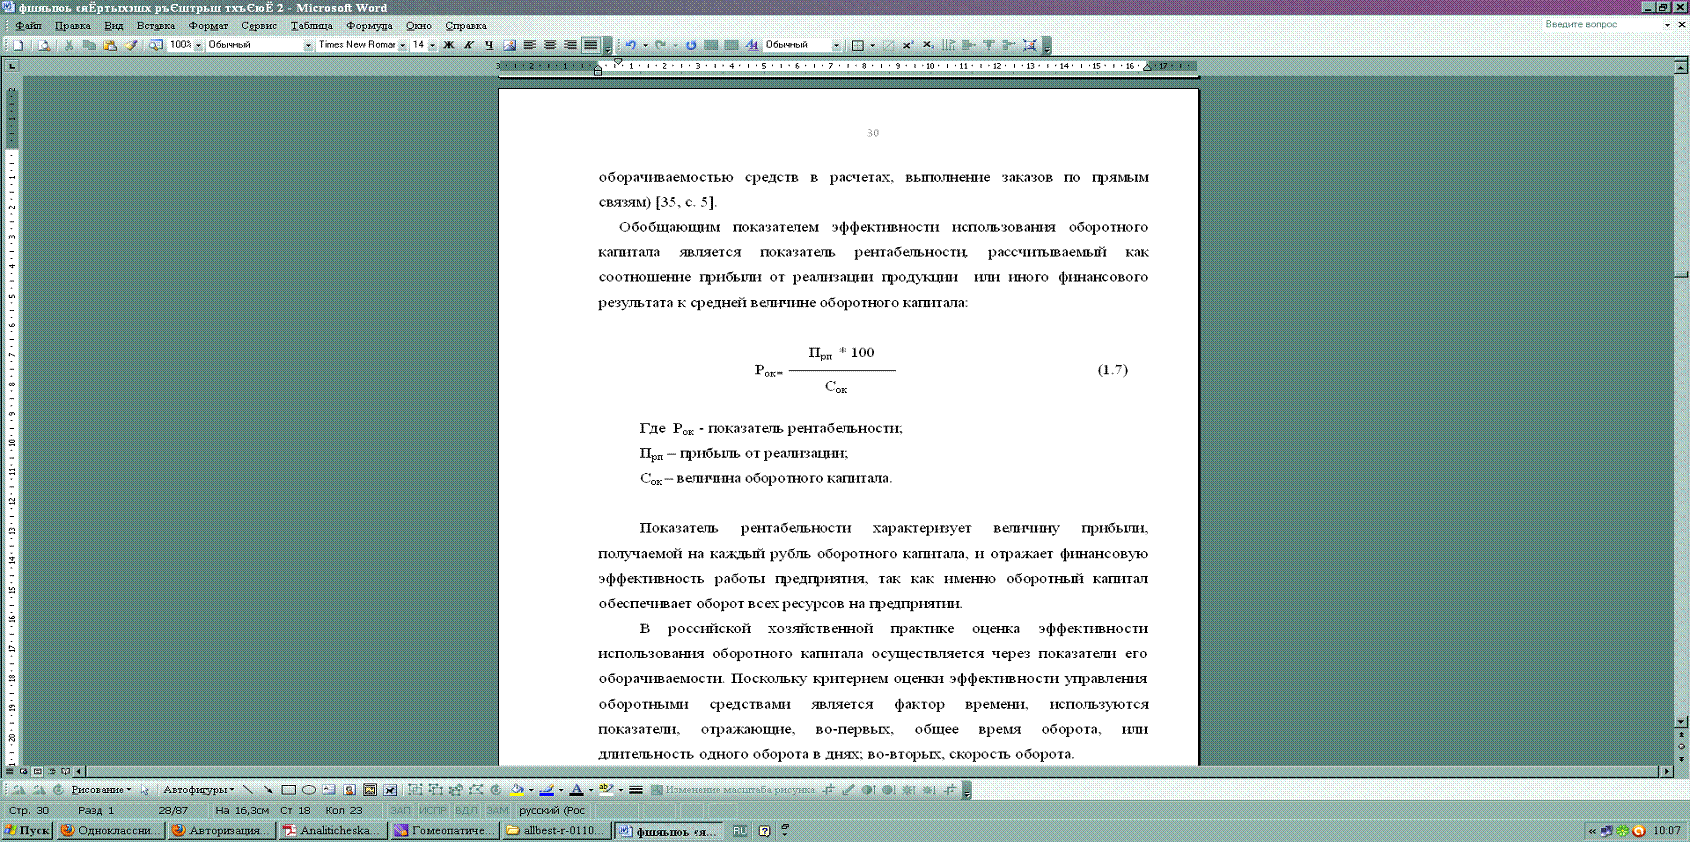Click the Undo arrow icon
Screen dimensions: 1690x842
[x=630, y=45]
